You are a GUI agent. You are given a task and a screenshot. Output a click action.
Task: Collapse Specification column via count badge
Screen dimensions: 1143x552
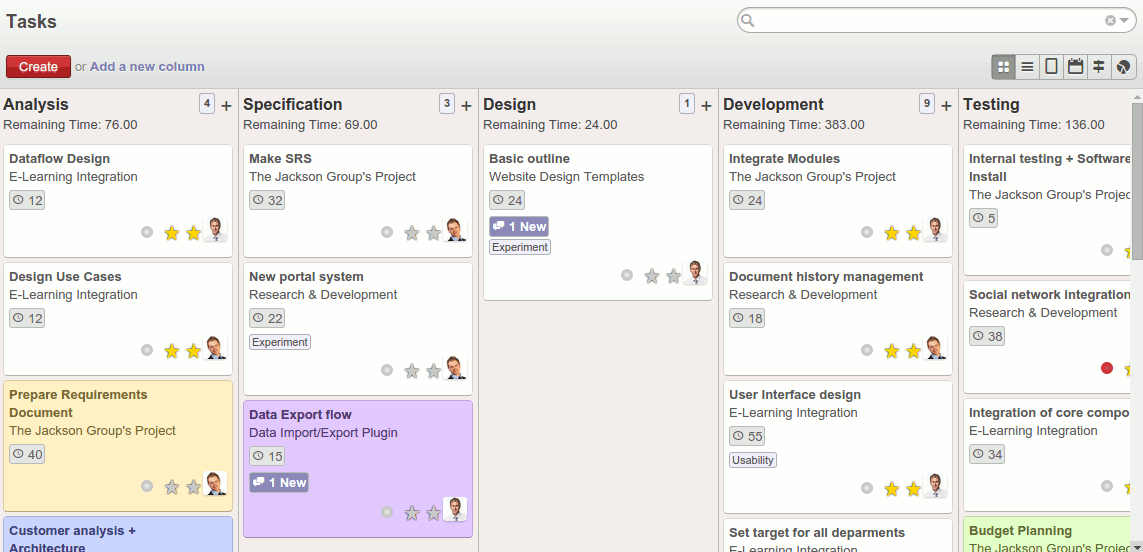[447, 103]
